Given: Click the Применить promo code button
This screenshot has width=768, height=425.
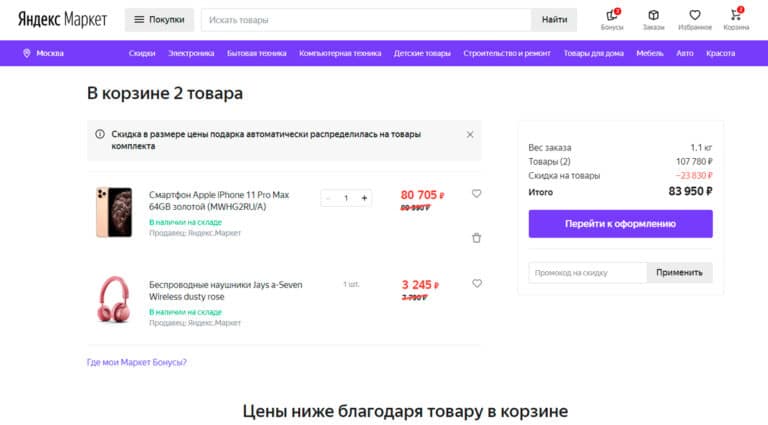Looking at the screenshot, I should [x=679, y=273].
